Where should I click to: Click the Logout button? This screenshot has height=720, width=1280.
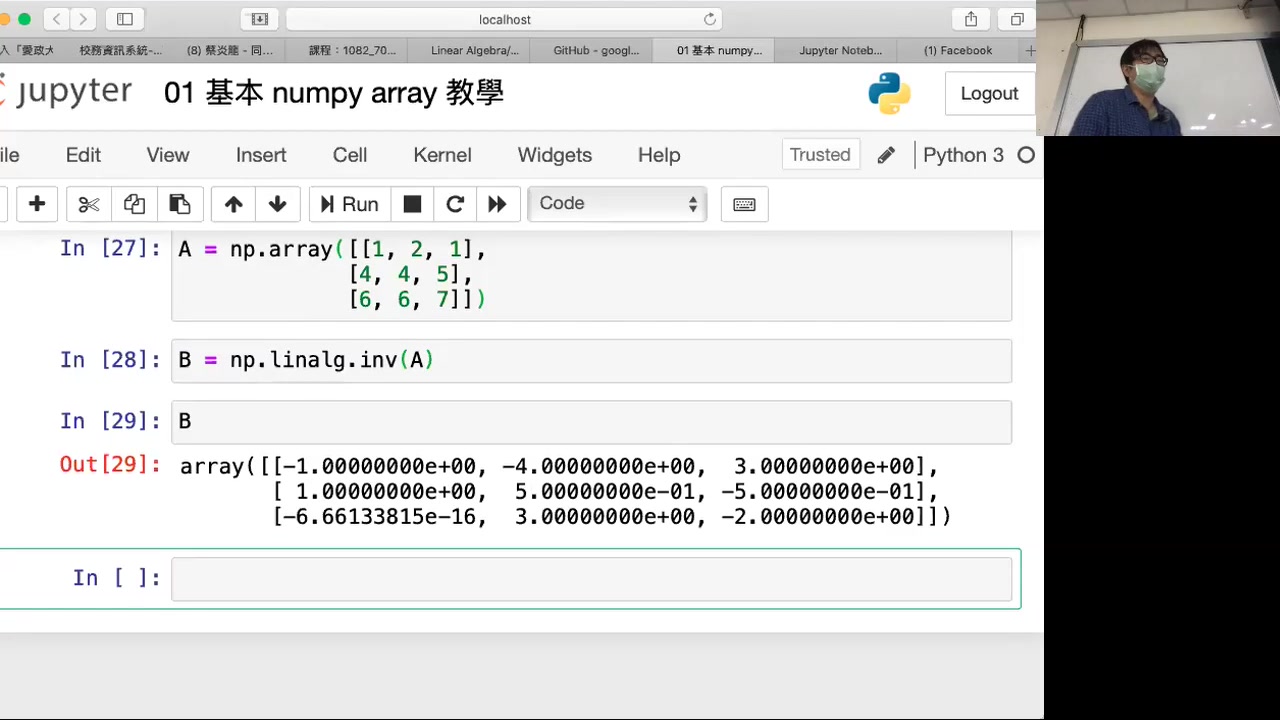pyautogui.click(x=989, y=92)
